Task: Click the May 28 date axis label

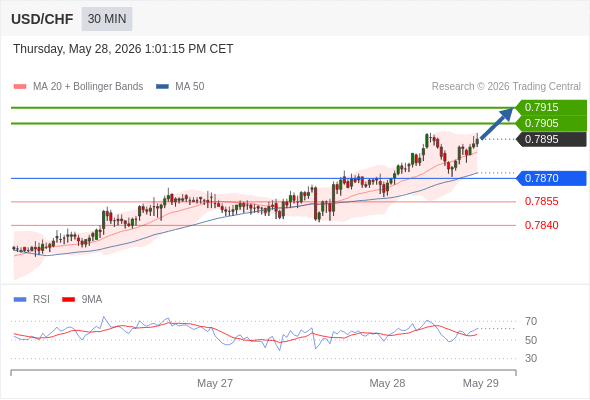Action: tap(387, 383)
